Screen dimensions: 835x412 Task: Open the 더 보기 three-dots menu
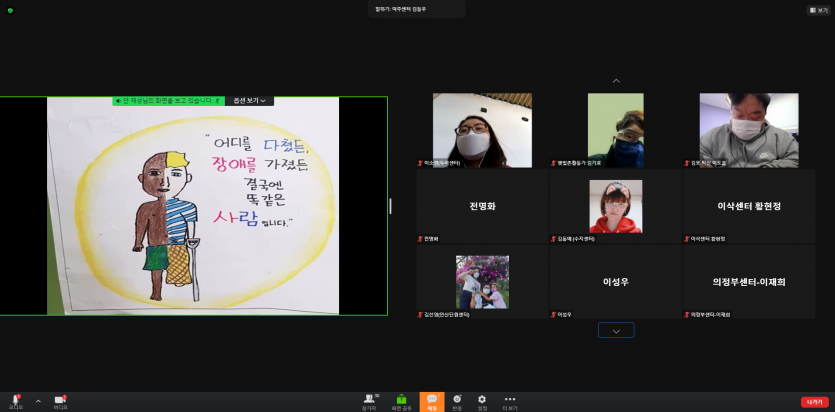point(510,400)
